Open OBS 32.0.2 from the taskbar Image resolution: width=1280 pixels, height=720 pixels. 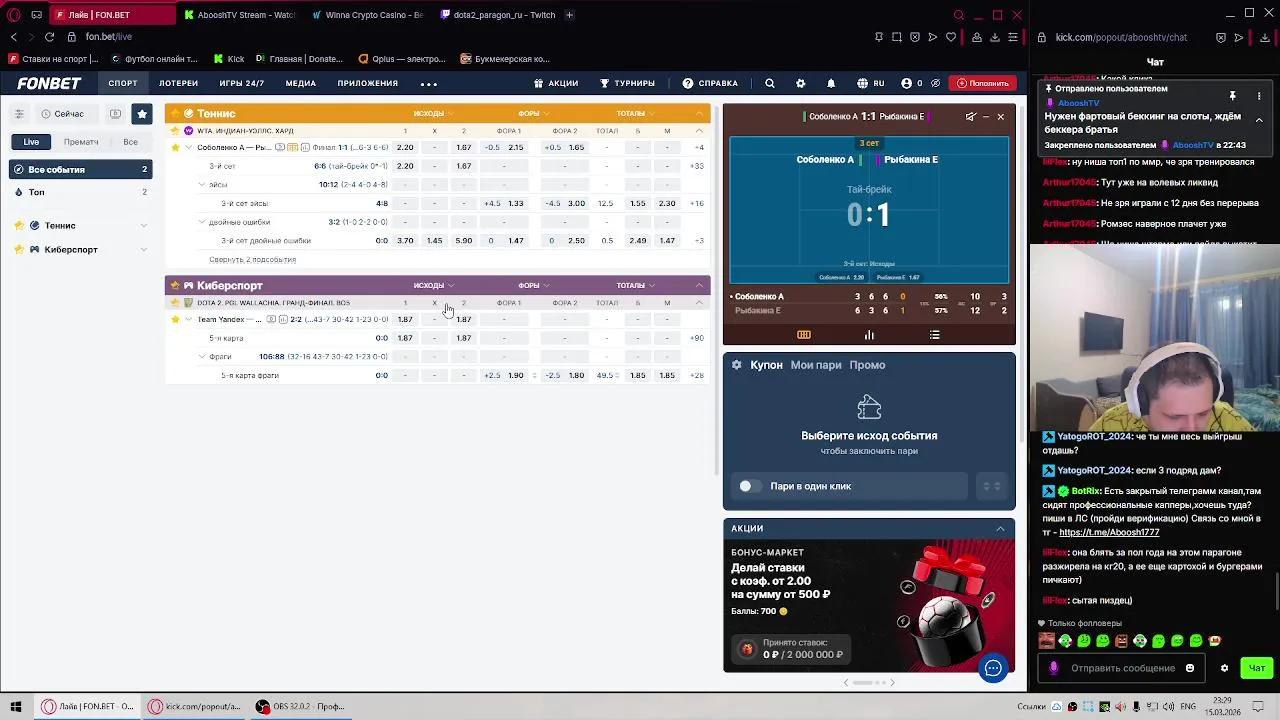299,706
